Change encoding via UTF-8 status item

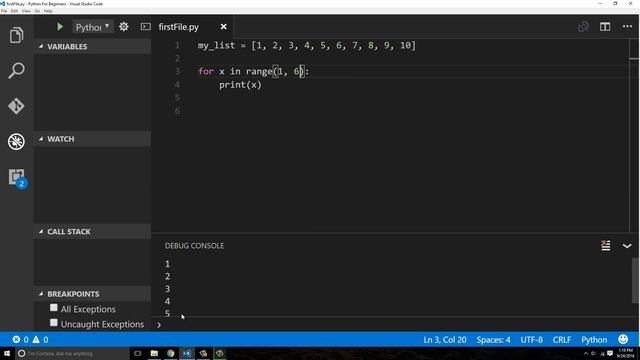531,340
